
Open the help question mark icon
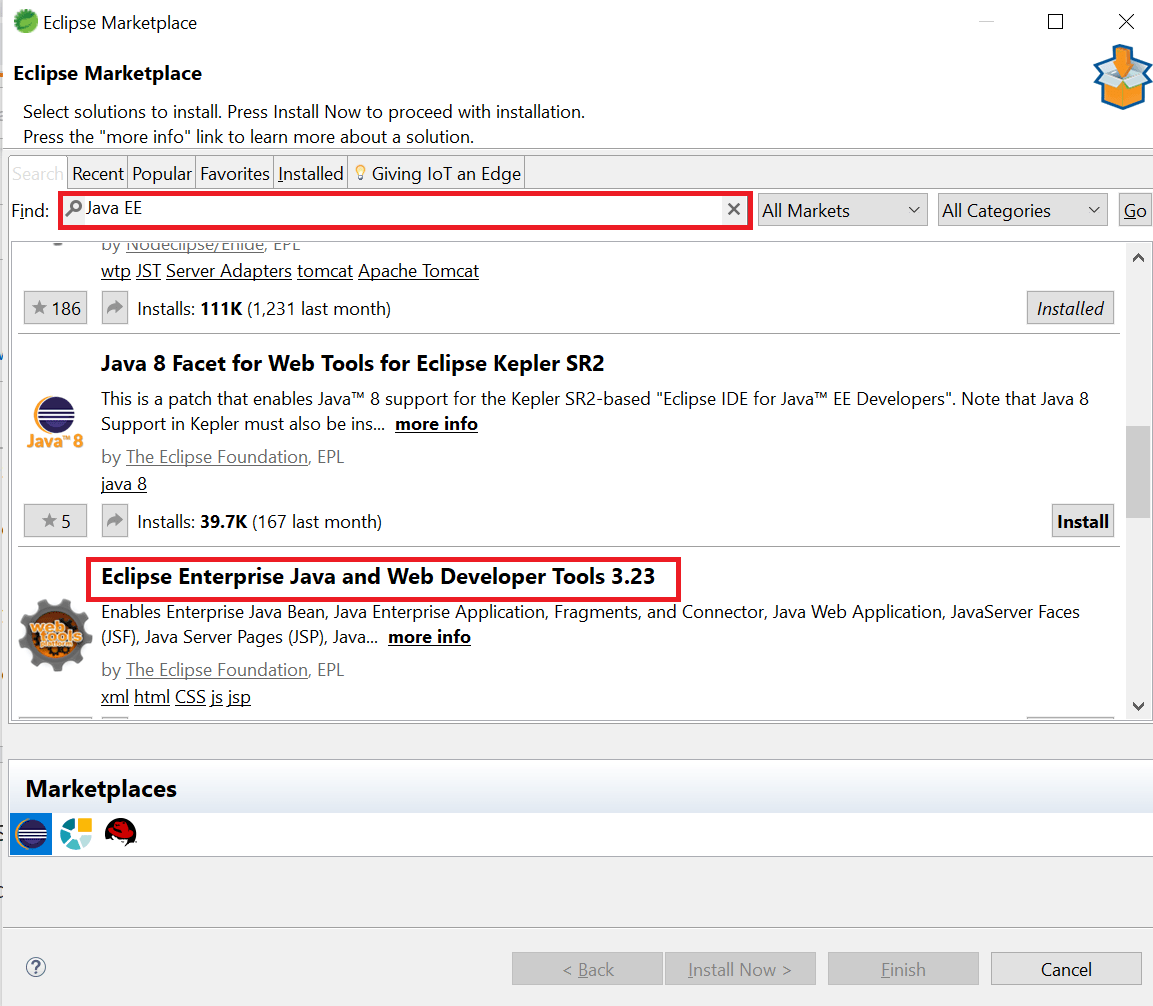(36, 967)
